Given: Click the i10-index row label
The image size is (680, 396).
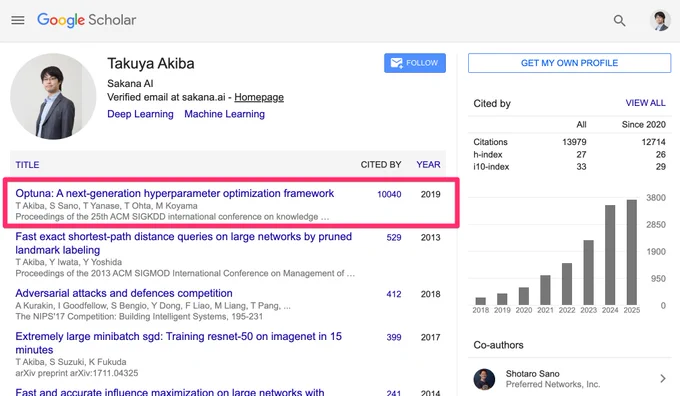Looking at the screenshot, I should pos(491,167).
